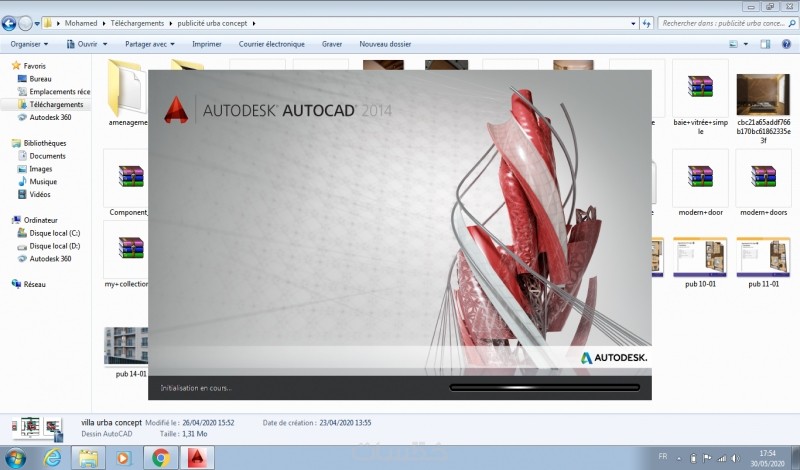This screenshot has height=470, width=800.
Task: Select Emplacements récents in the sidebar
Action: click(54, 92)
